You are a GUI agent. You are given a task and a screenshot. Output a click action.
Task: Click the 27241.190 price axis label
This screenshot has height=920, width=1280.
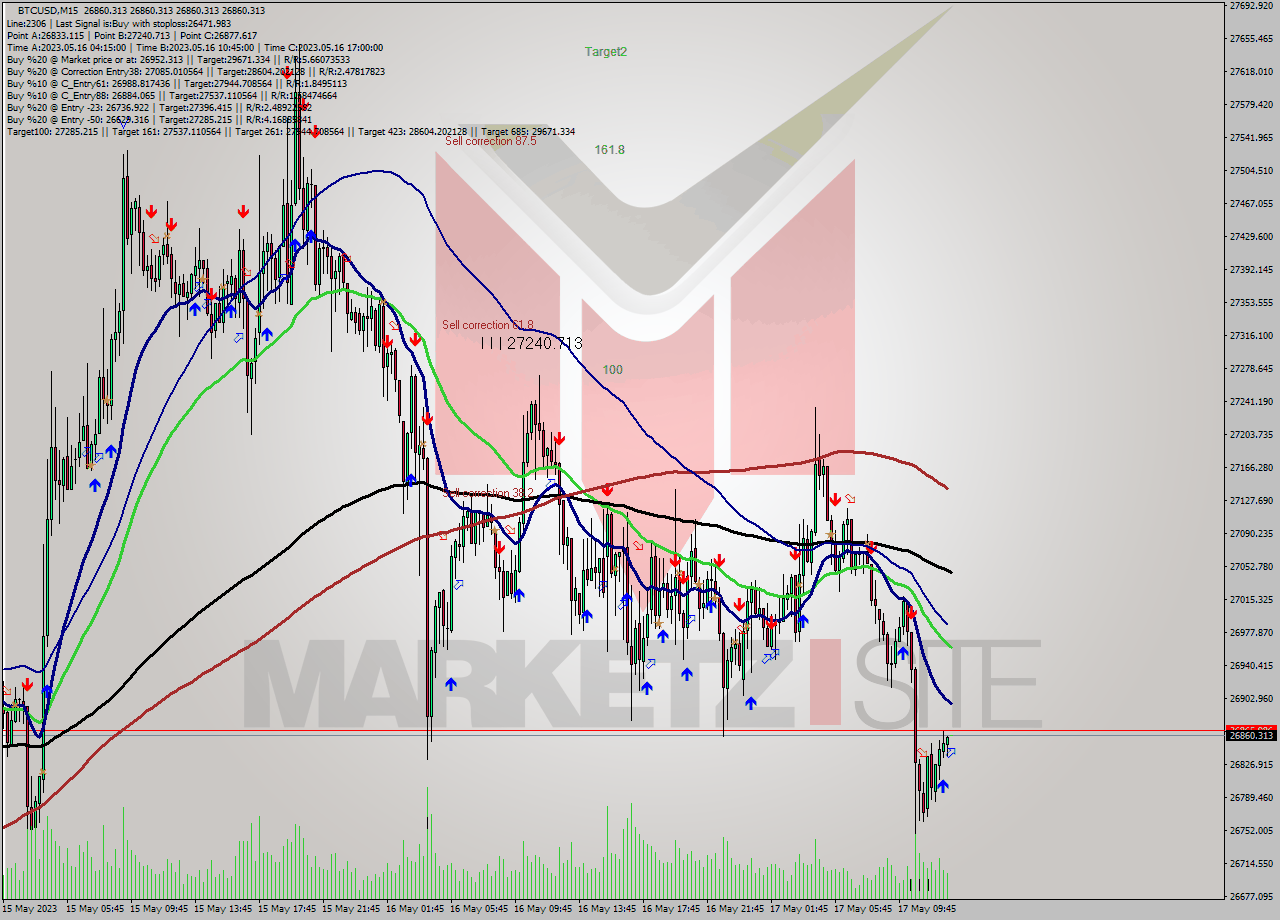tap(1251, 401)
